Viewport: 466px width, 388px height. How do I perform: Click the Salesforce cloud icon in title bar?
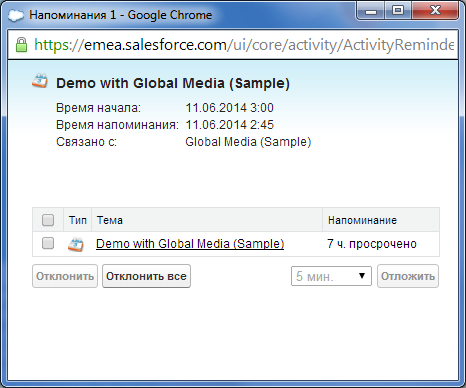point(16,15)
